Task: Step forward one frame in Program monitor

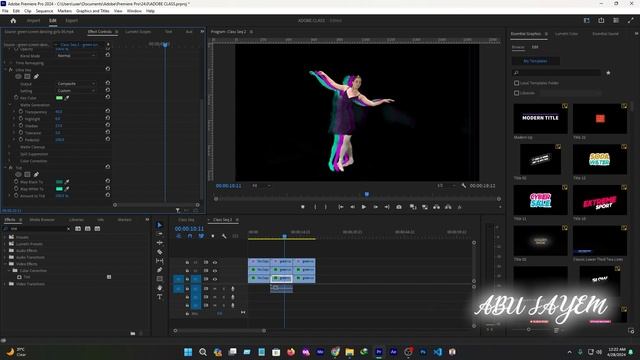Action: tap(376, 207)
